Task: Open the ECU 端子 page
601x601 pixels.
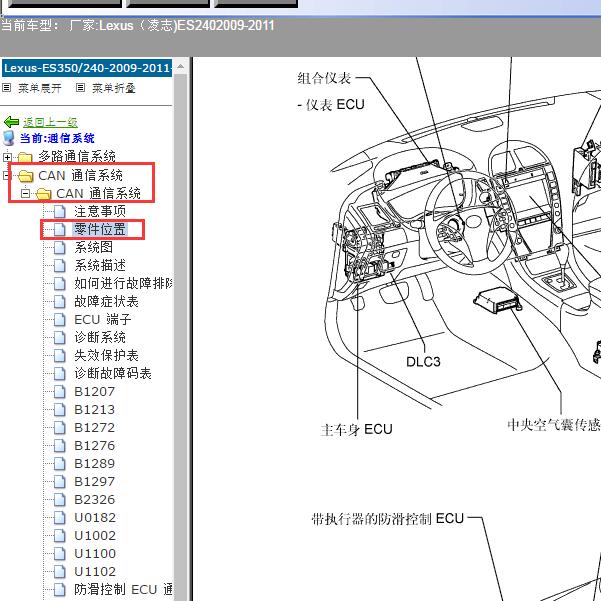Action: pyautogui.click(x=103, y=319)
